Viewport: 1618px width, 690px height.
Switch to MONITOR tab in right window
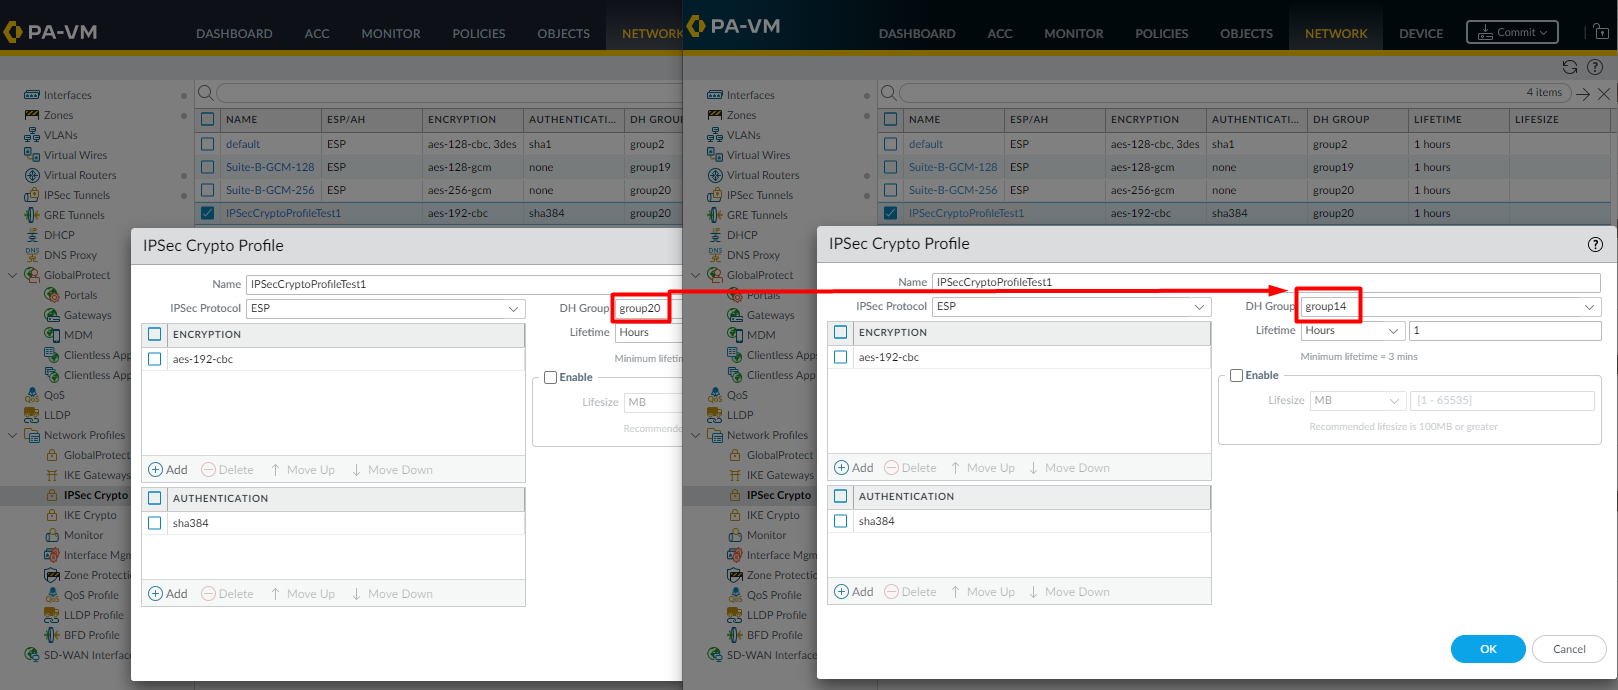(1074, 33)
